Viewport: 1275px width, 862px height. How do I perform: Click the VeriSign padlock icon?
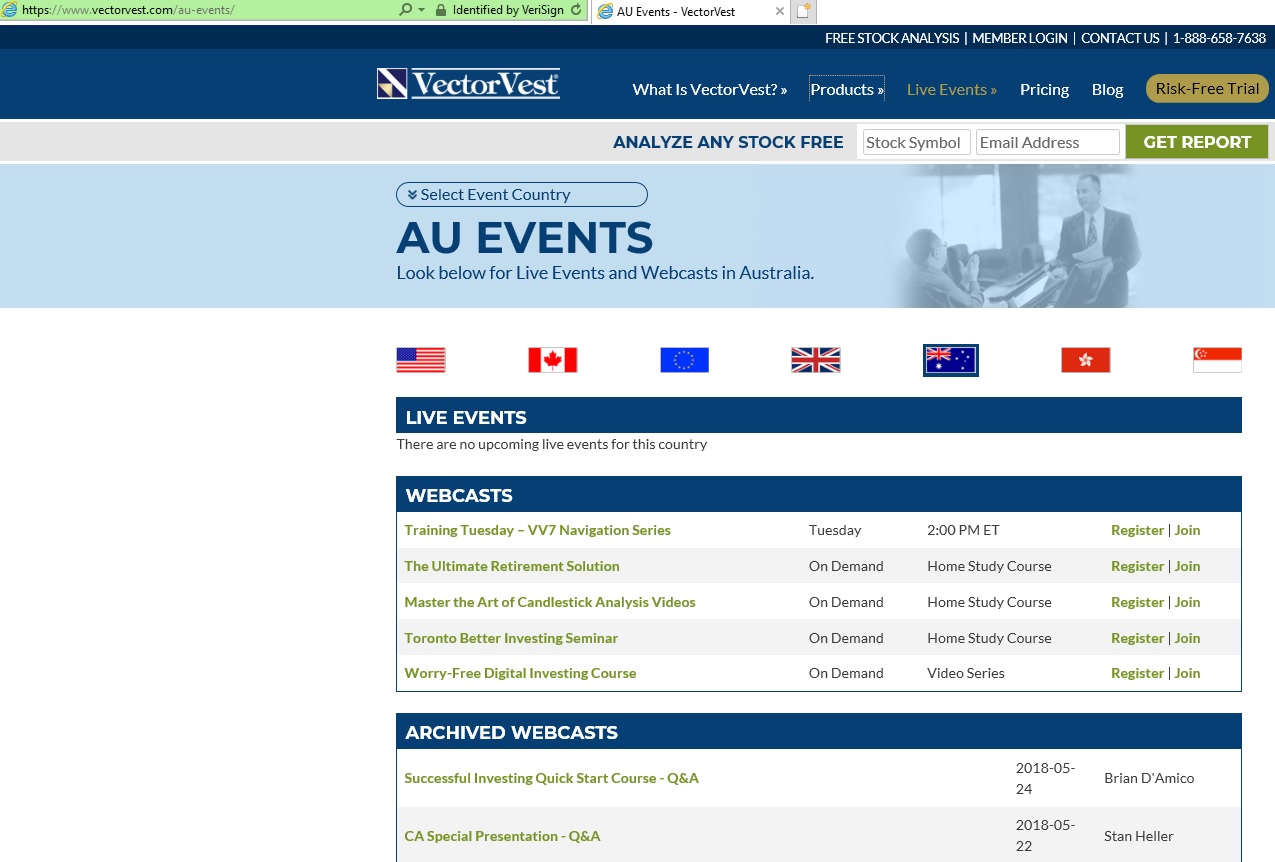point(441,11)
